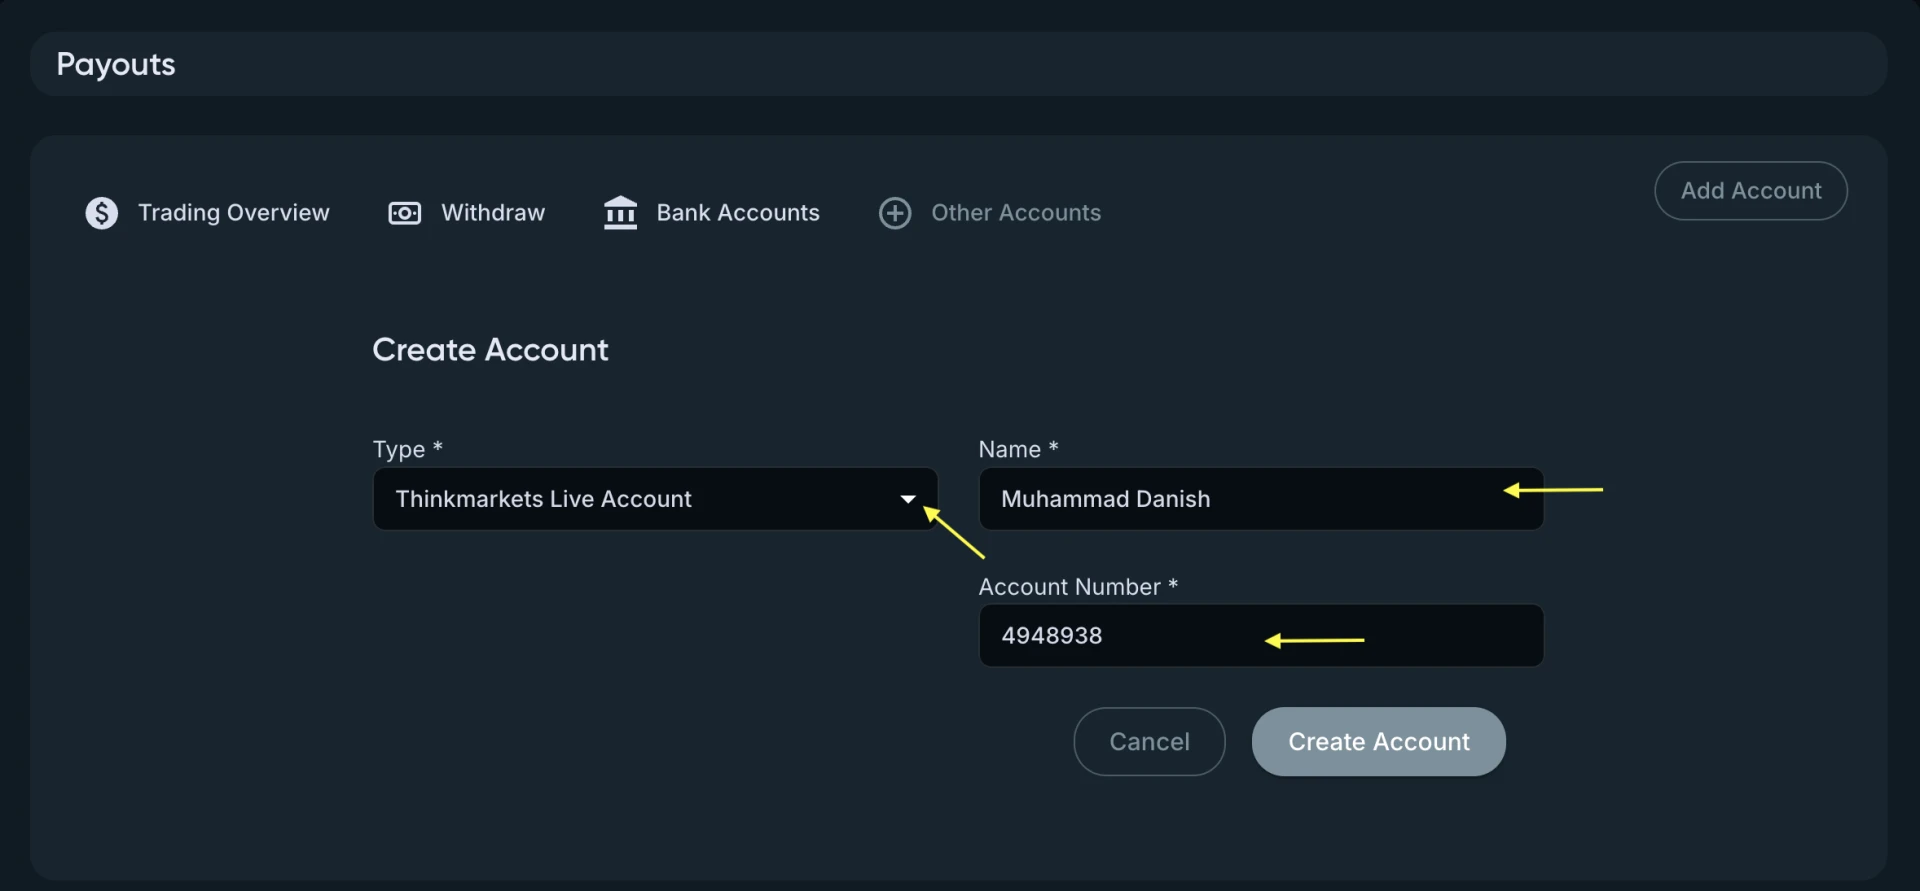Click the Add Account button
Screen dimensions: 1920x891
coord(1750,191)
